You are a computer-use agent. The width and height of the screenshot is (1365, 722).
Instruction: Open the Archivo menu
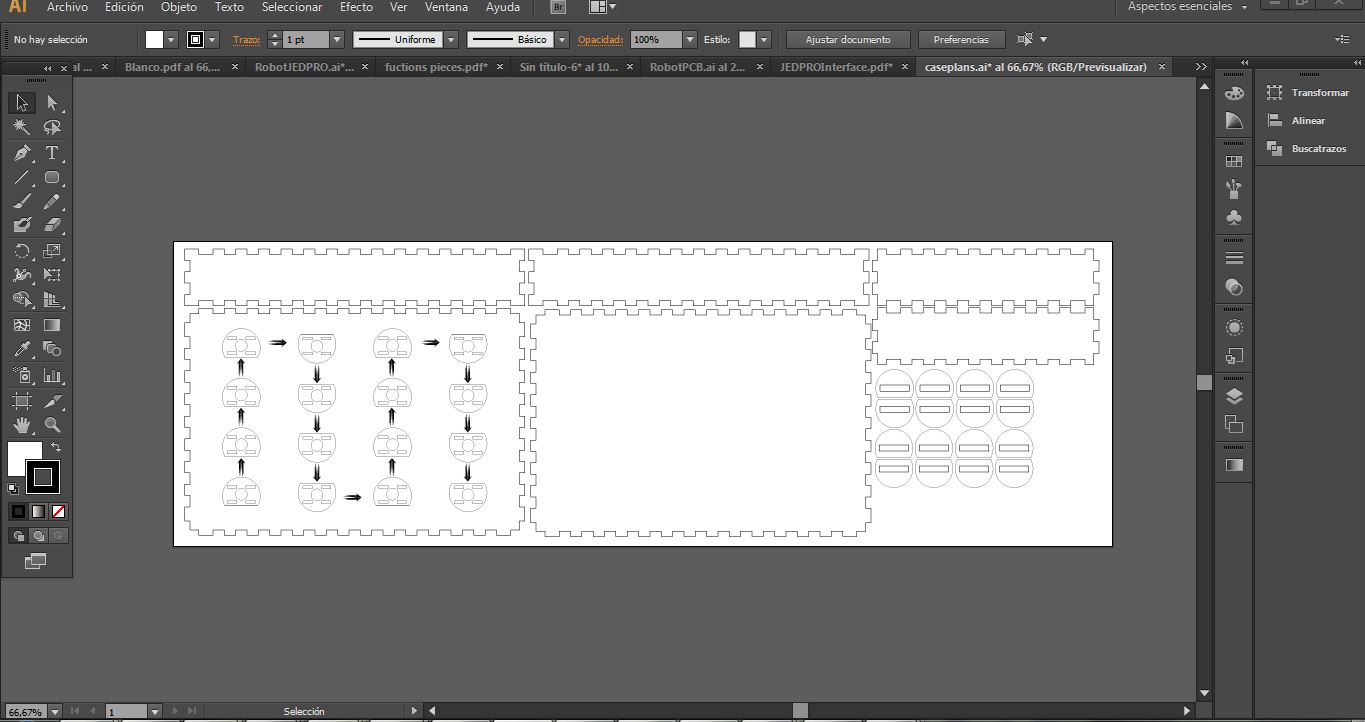(x=67, y=7)
